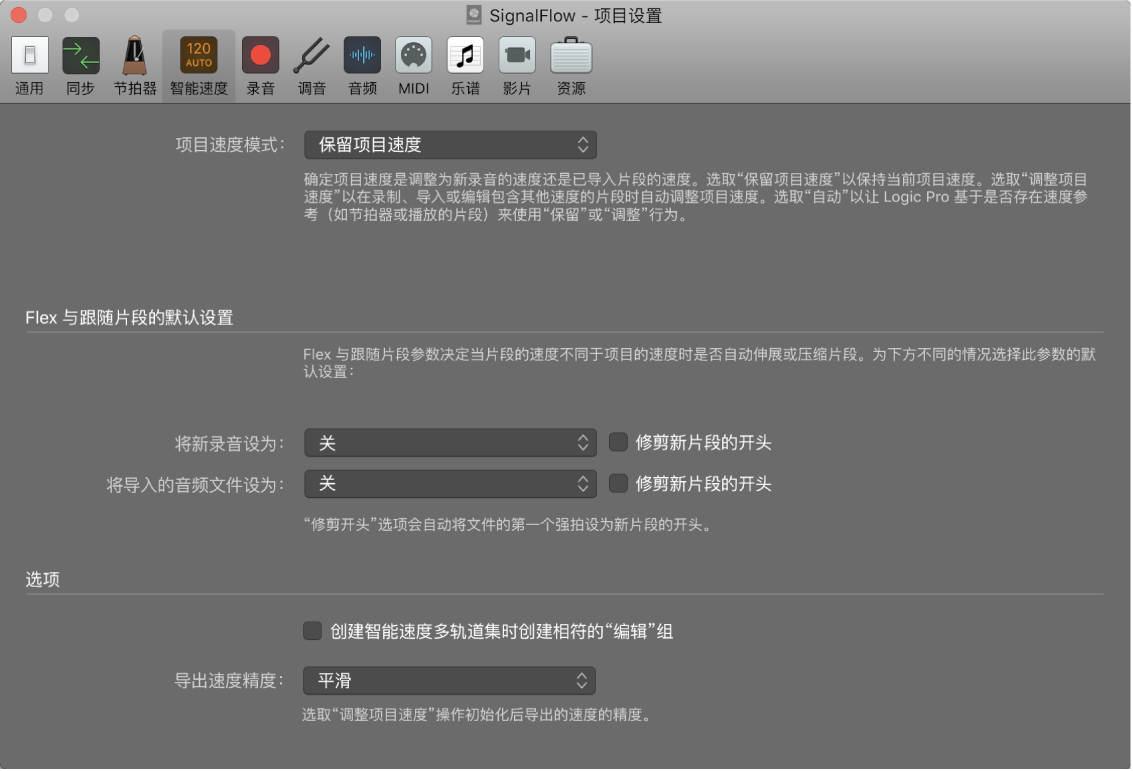Open the 调音 tuning settings icon
Viewport: 1133px width, 771px height.
coord(312,62)
